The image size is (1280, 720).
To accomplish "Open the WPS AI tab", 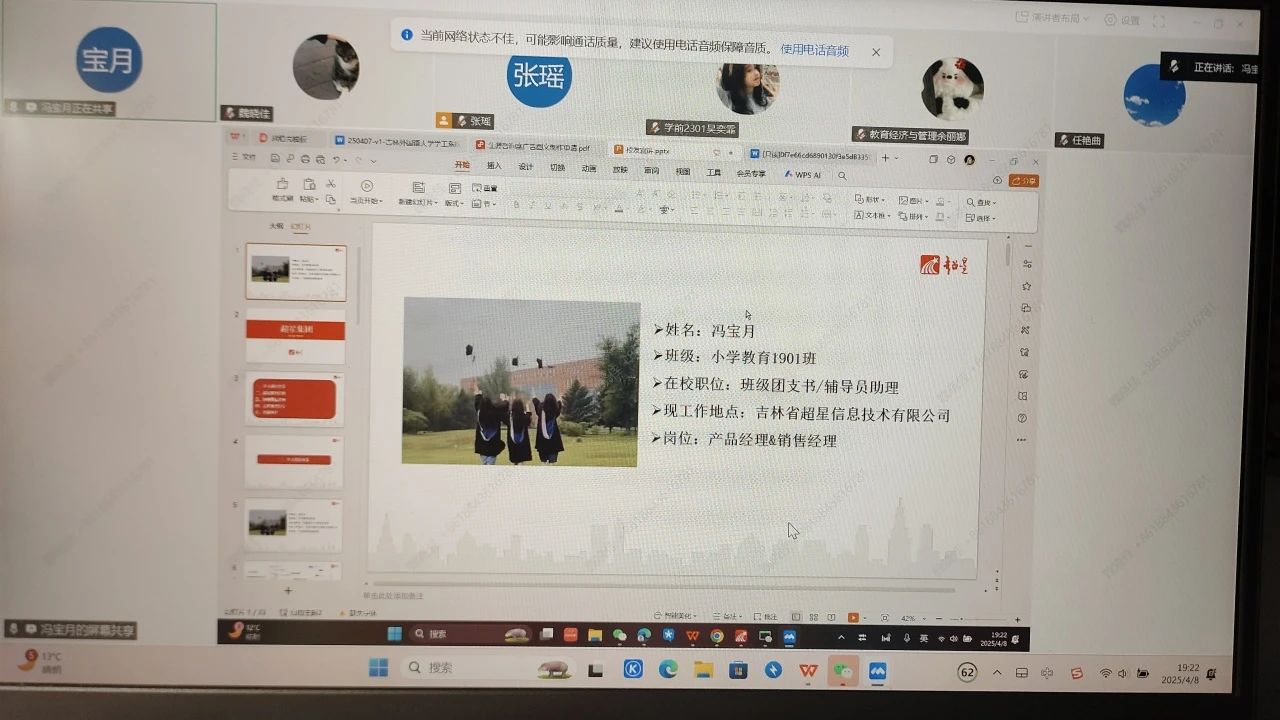I will pyautogui.click(x=803, y=174).
